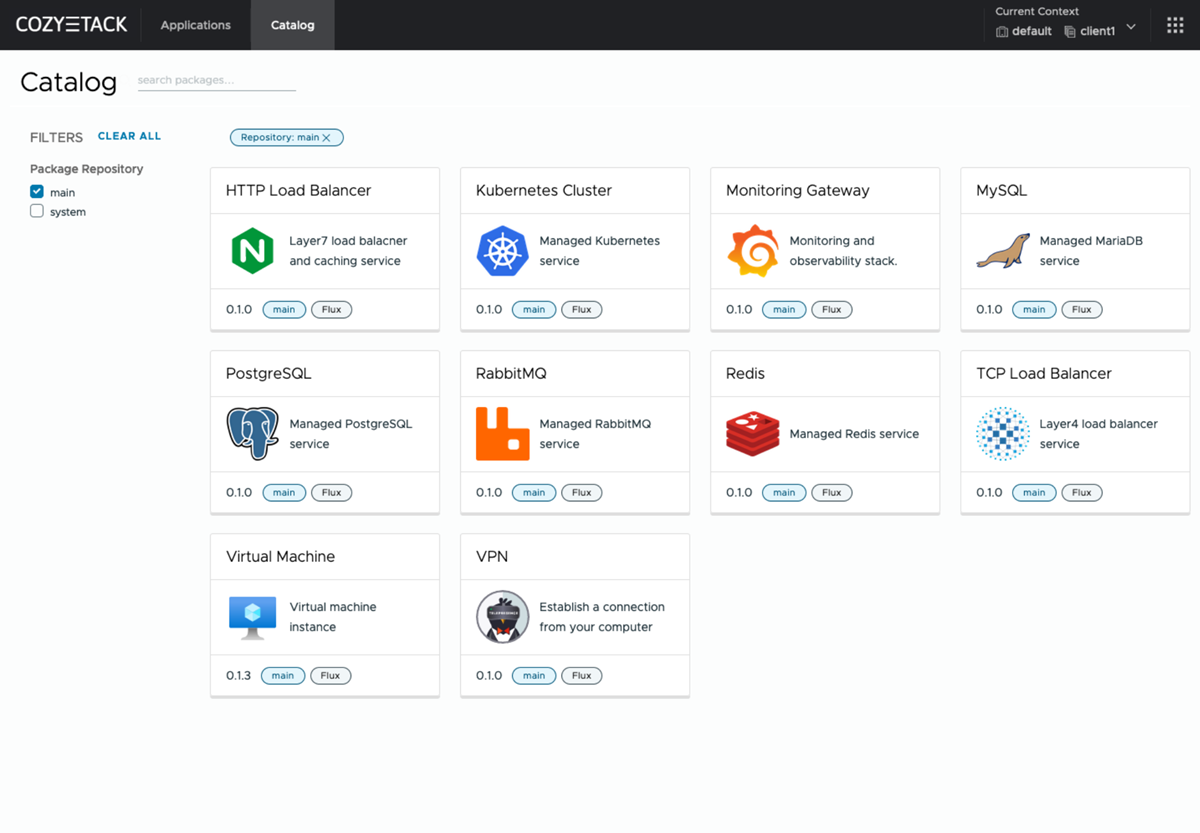Uncheck the main repository checkbox
Viewport: 1200px width, 833px height.
point(37,192)
